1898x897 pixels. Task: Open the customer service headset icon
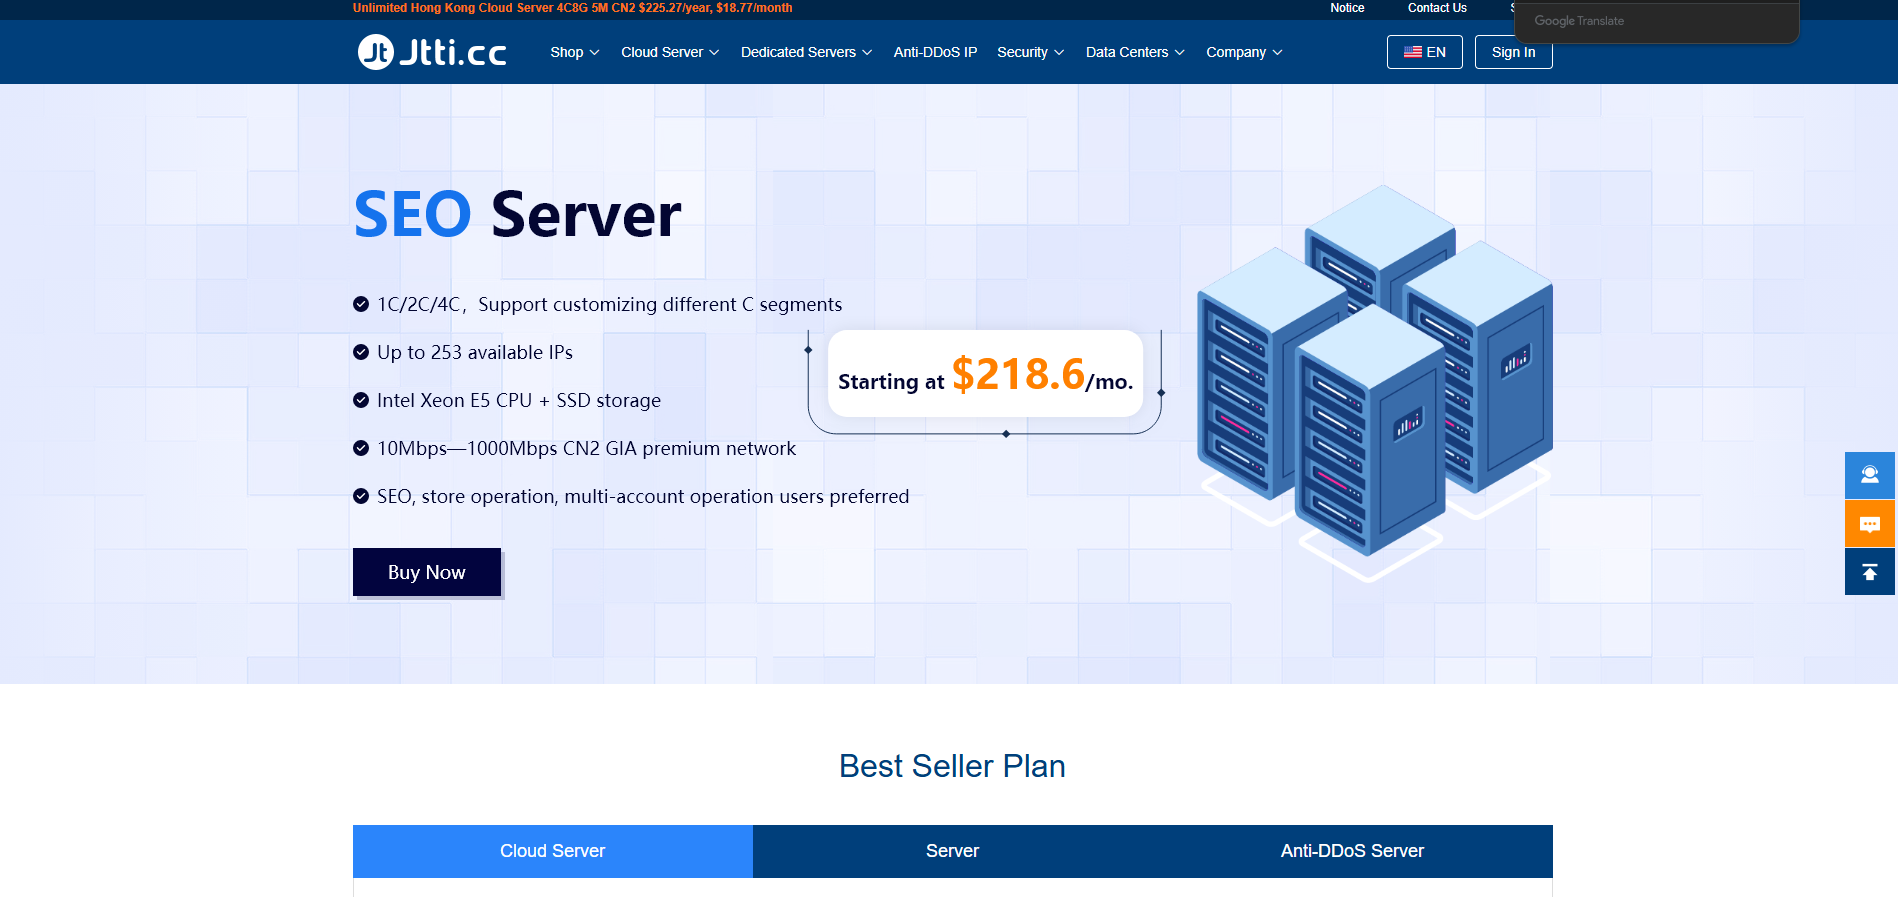(1869, 475)
